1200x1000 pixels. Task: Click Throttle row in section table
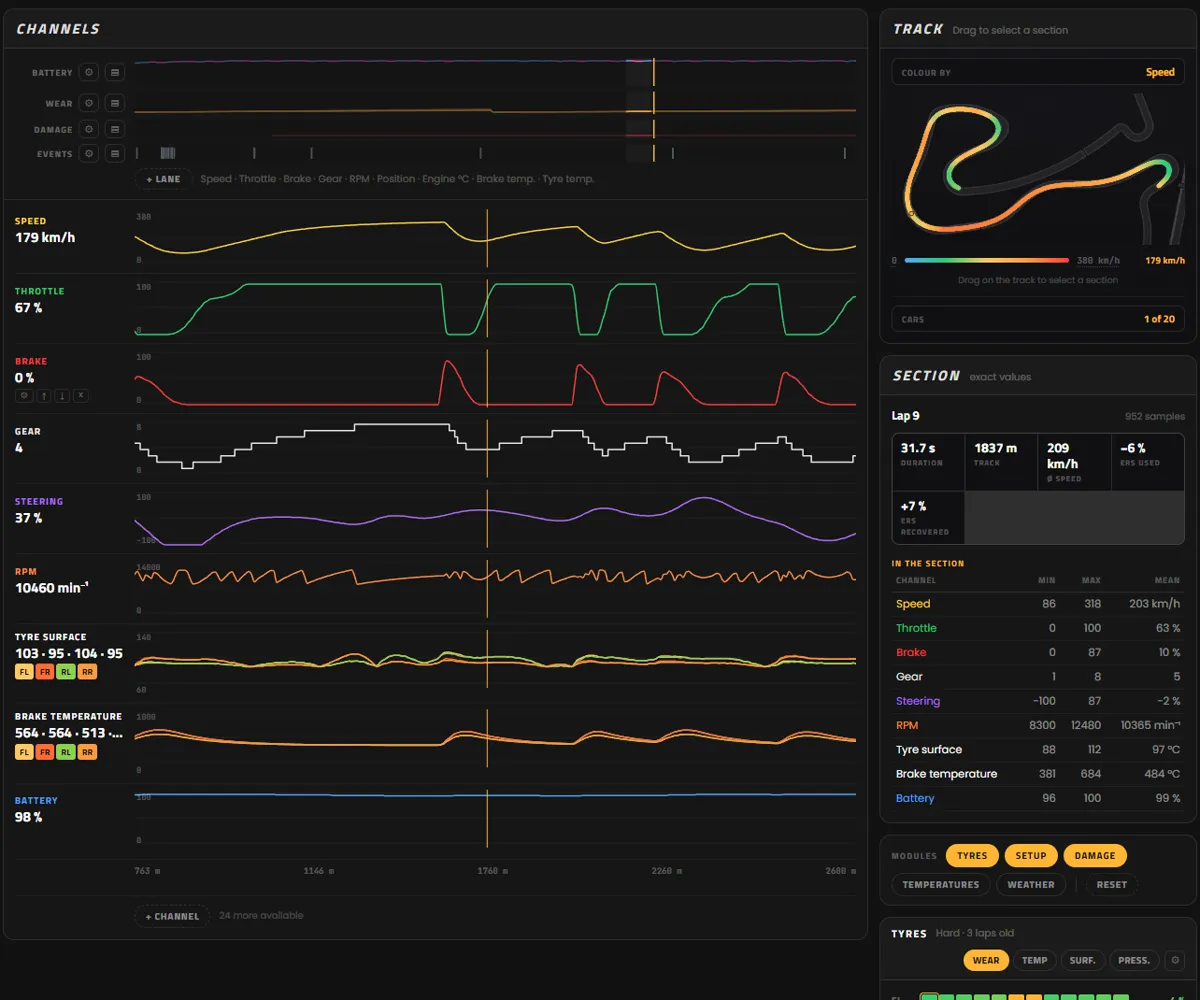click(1038, 628)
